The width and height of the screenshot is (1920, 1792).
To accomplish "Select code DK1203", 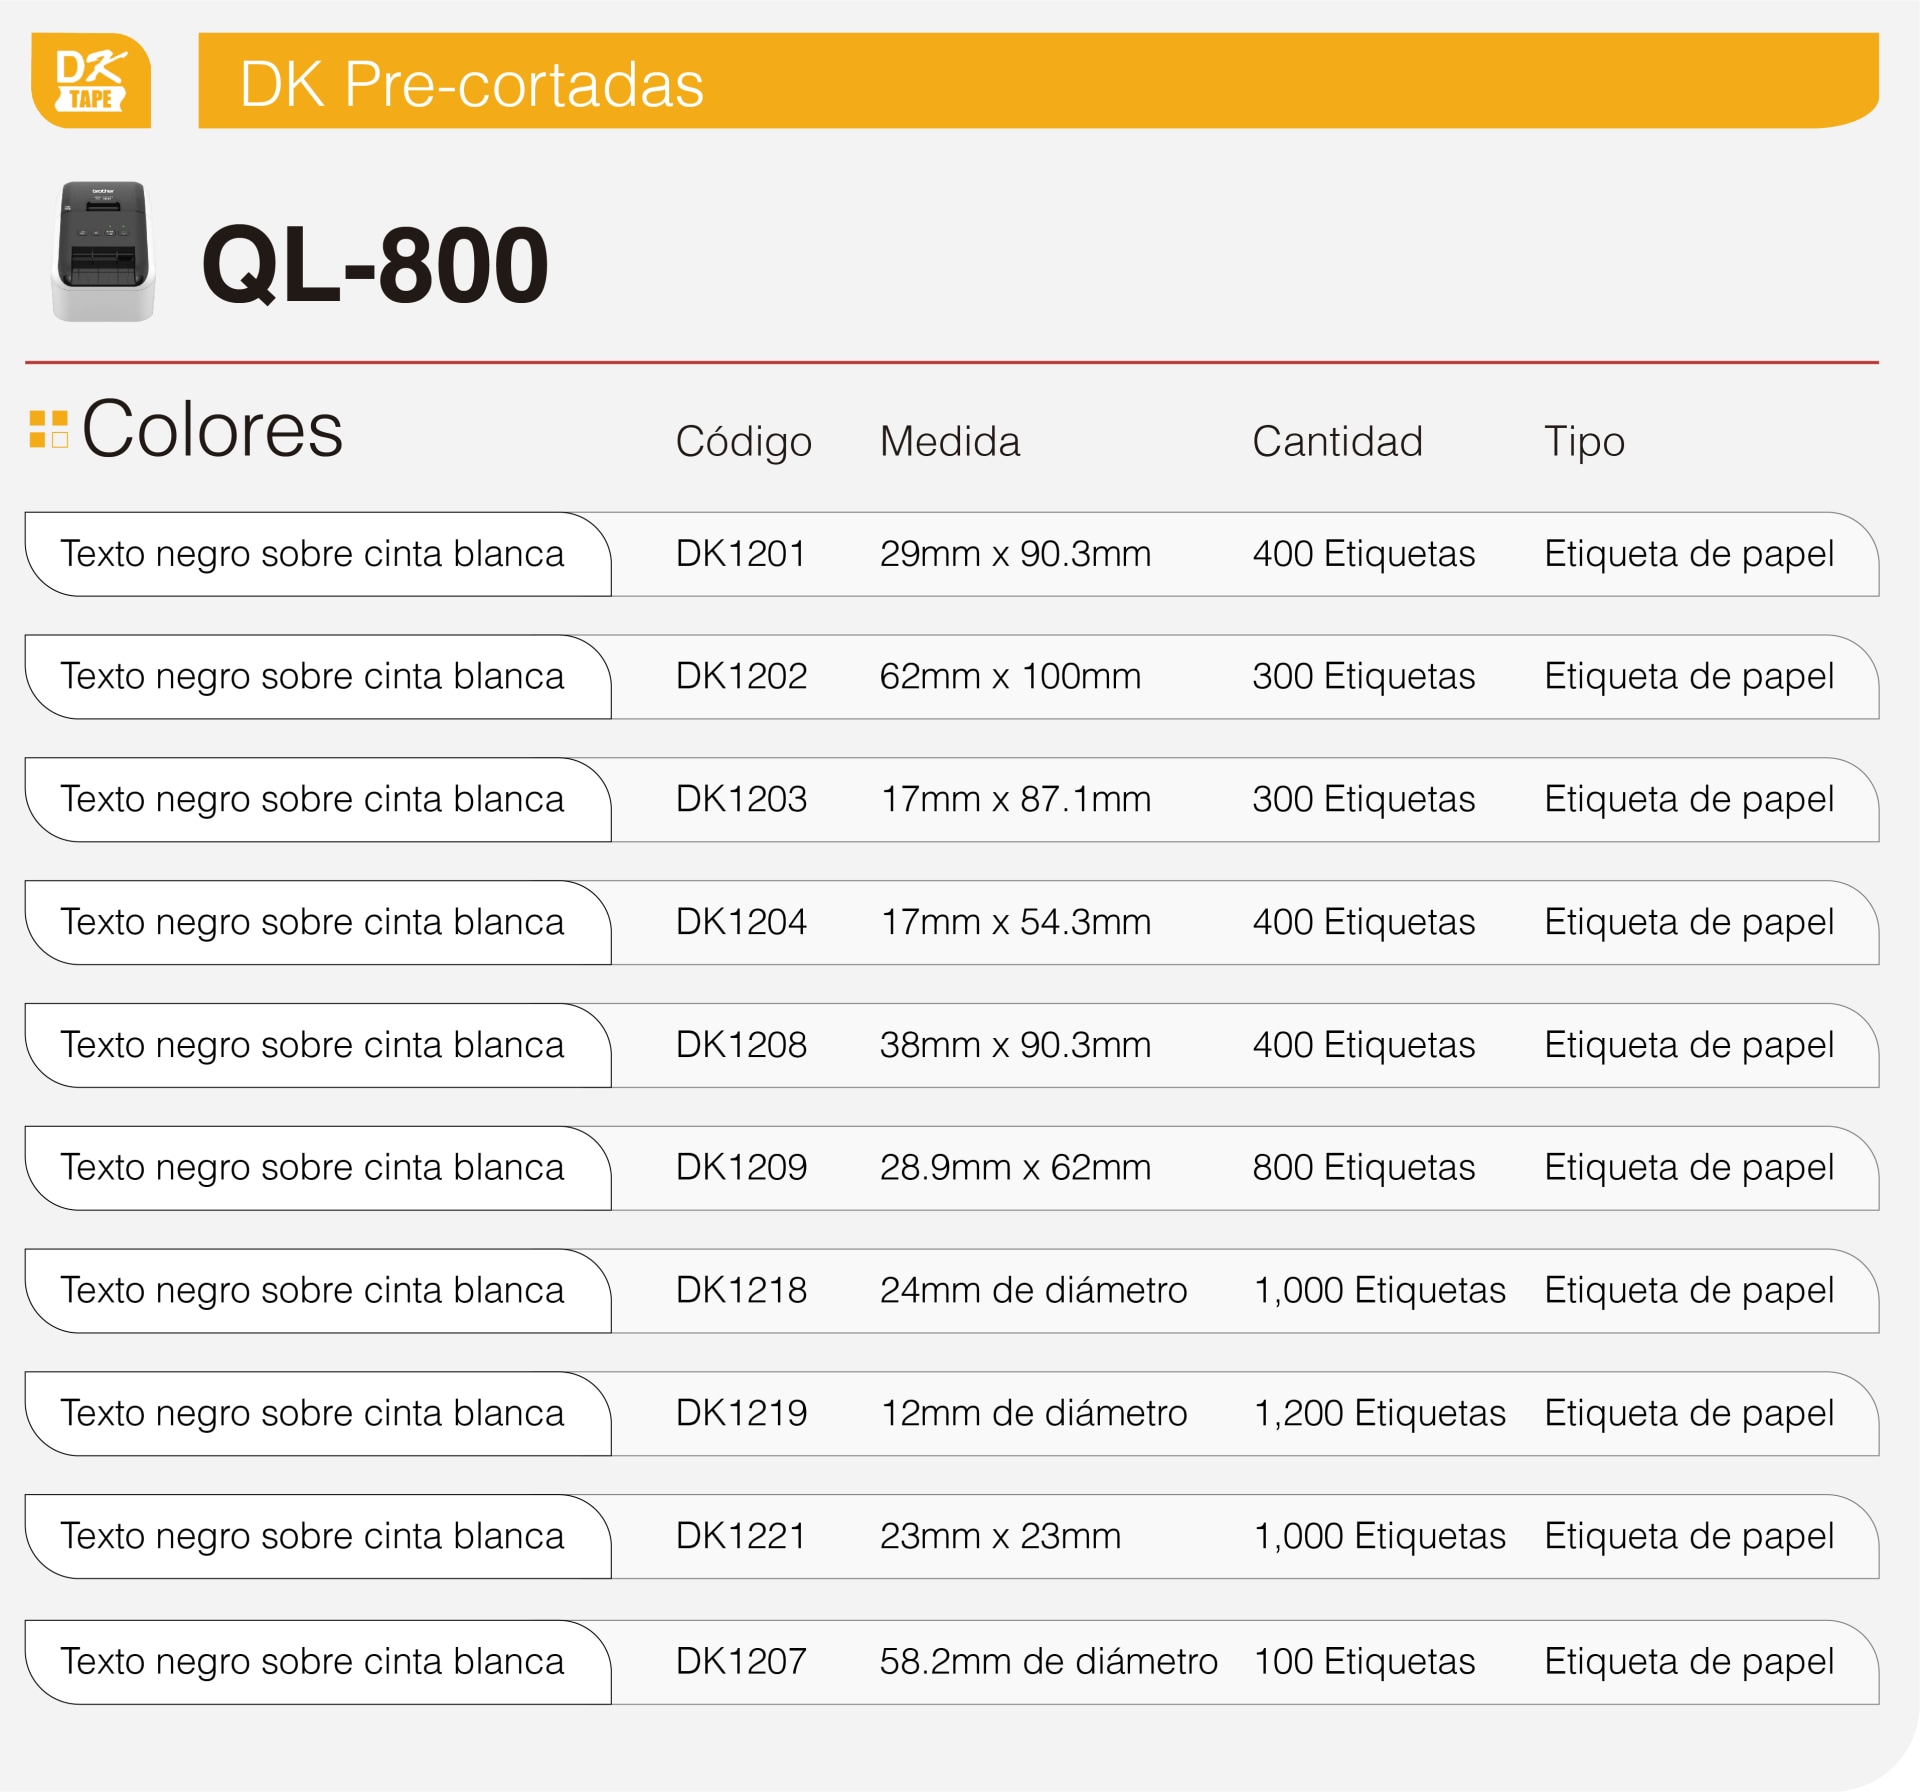I will [741, 800].
